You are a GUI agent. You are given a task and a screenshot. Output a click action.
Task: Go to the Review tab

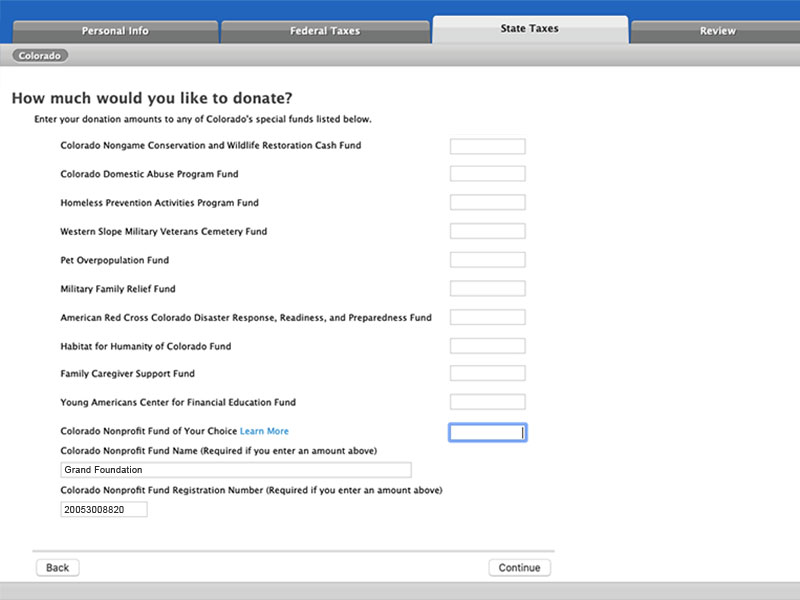717,31
